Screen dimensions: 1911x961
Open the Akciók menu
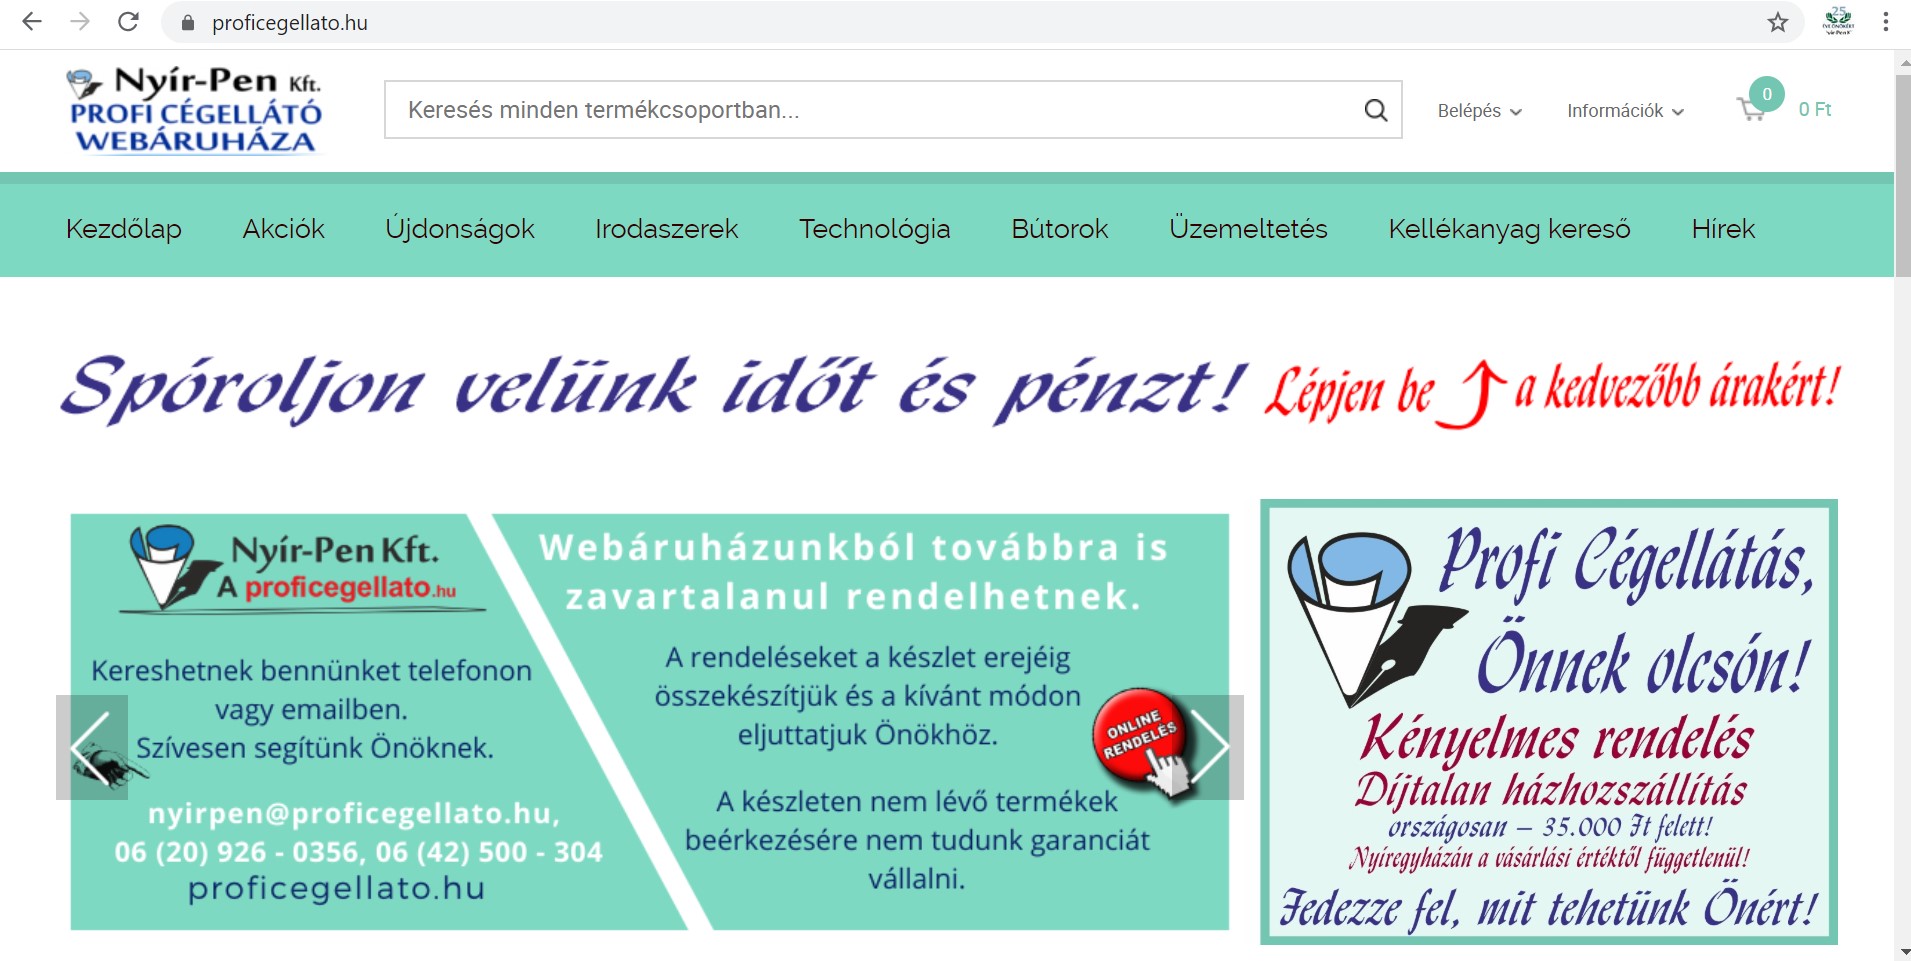(x=284, y=229)
